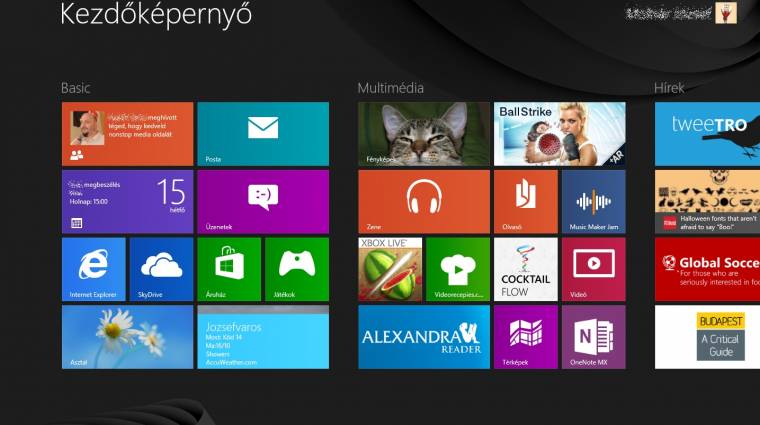Launch Music Maker Jam tile
760x425 pixels.
[594, 202]
